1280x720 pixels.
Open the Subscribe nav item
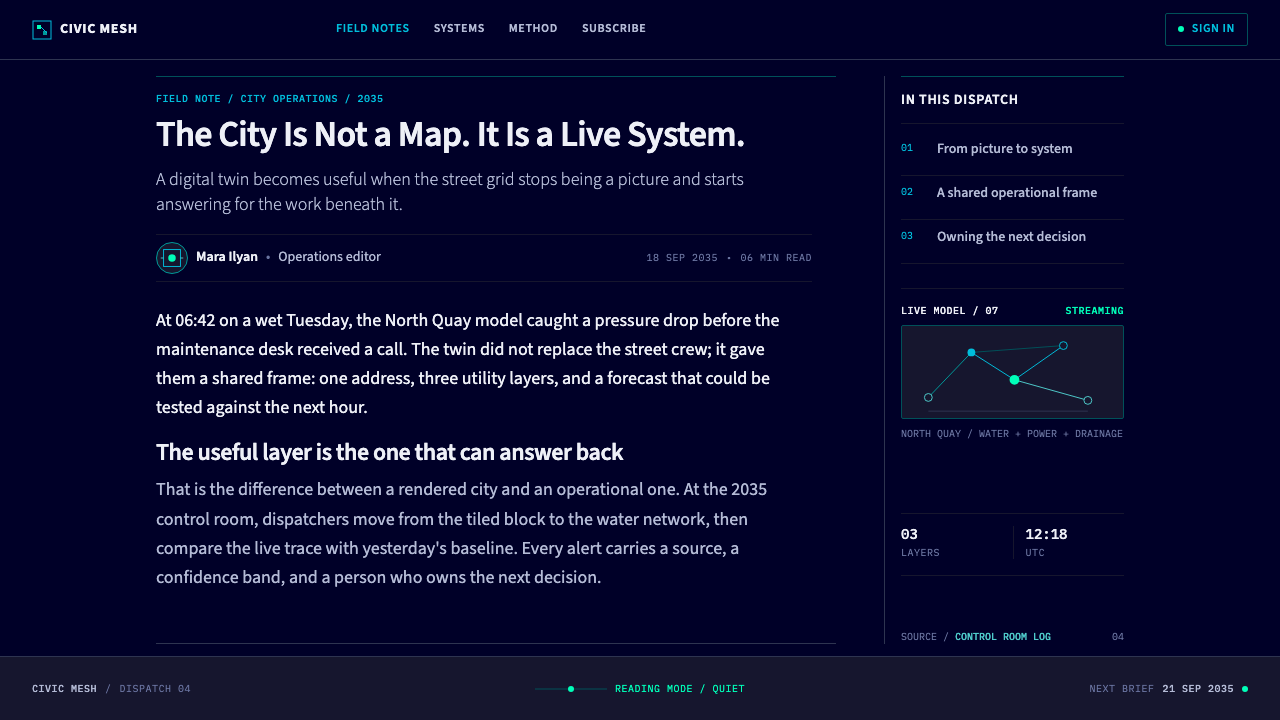coord(614,29)
